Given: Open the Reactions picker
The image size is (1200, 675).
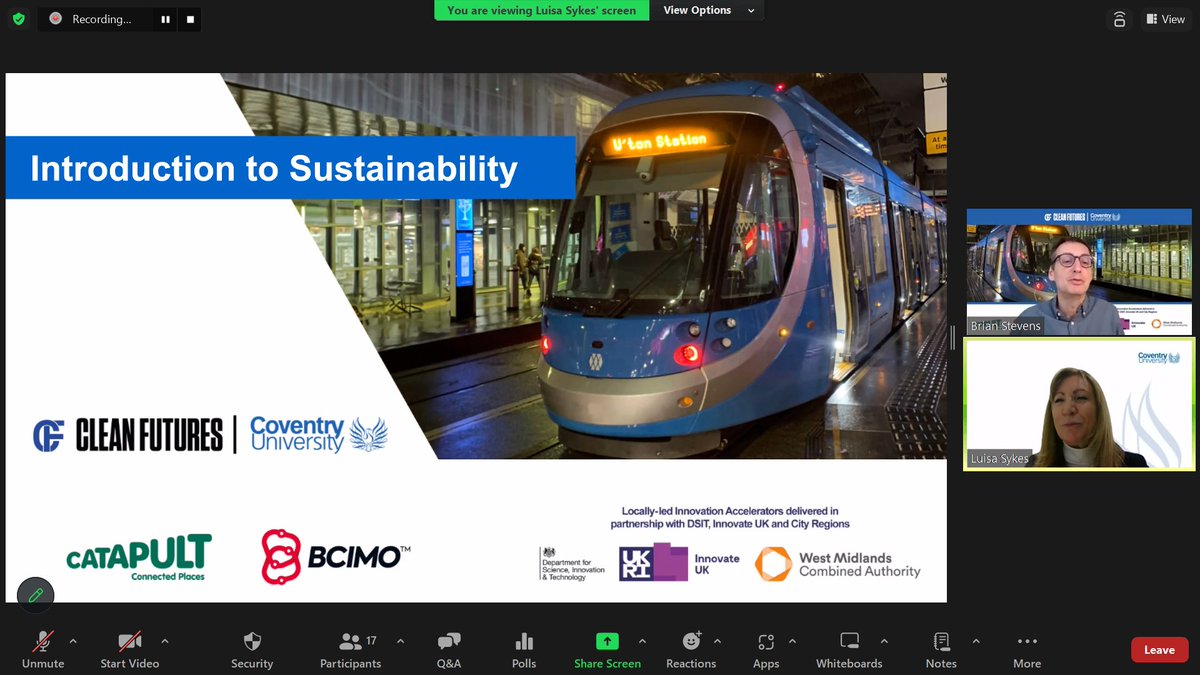Looking at the screenshot, I should pyautogui.click(x=691, y=649).
